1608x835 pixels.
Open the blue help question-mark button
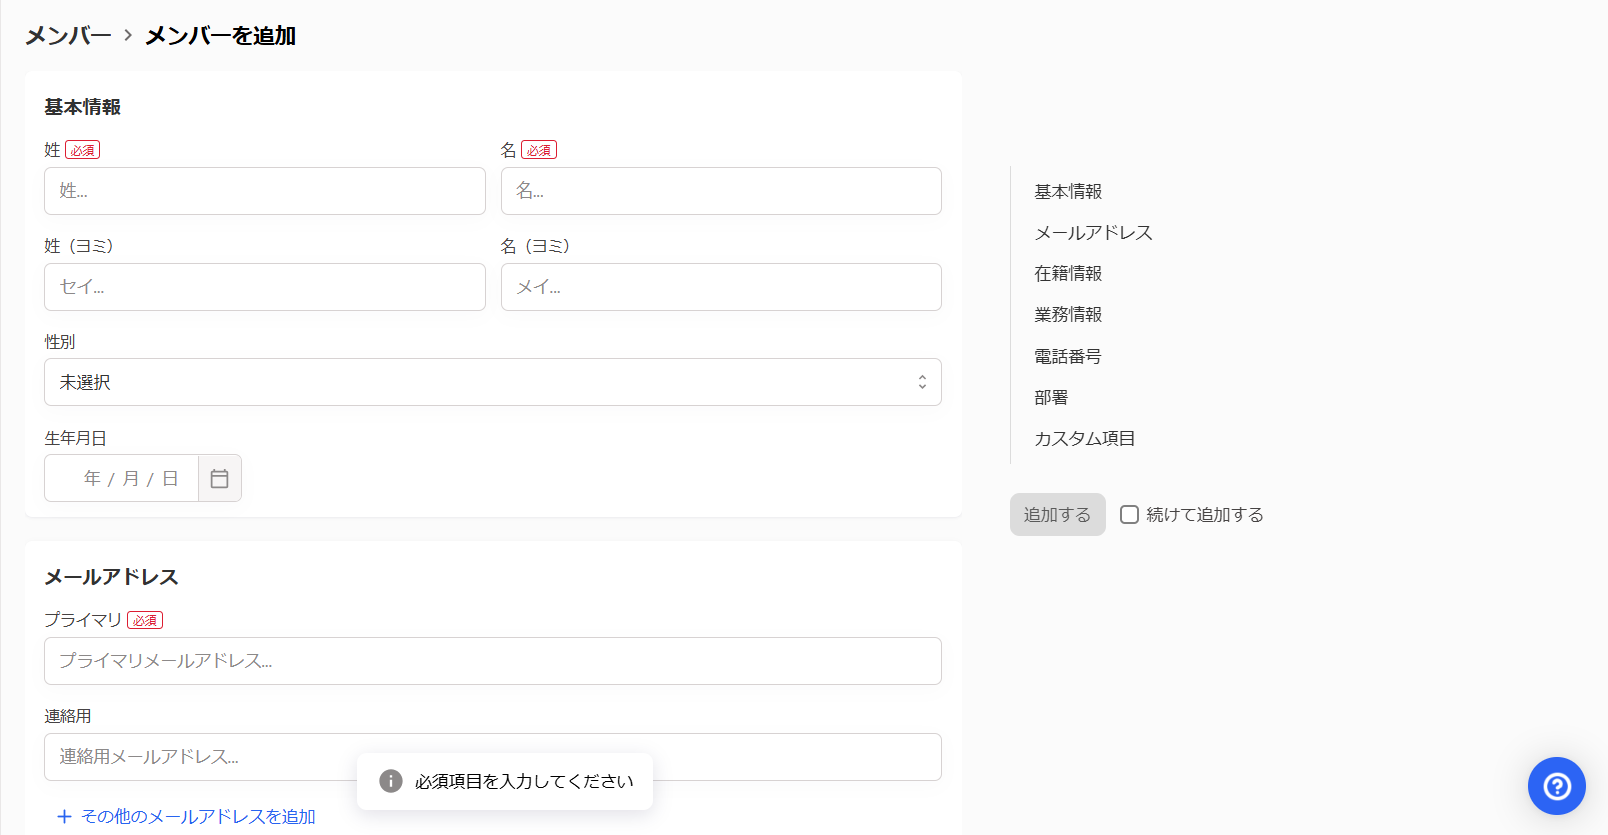1557,786
